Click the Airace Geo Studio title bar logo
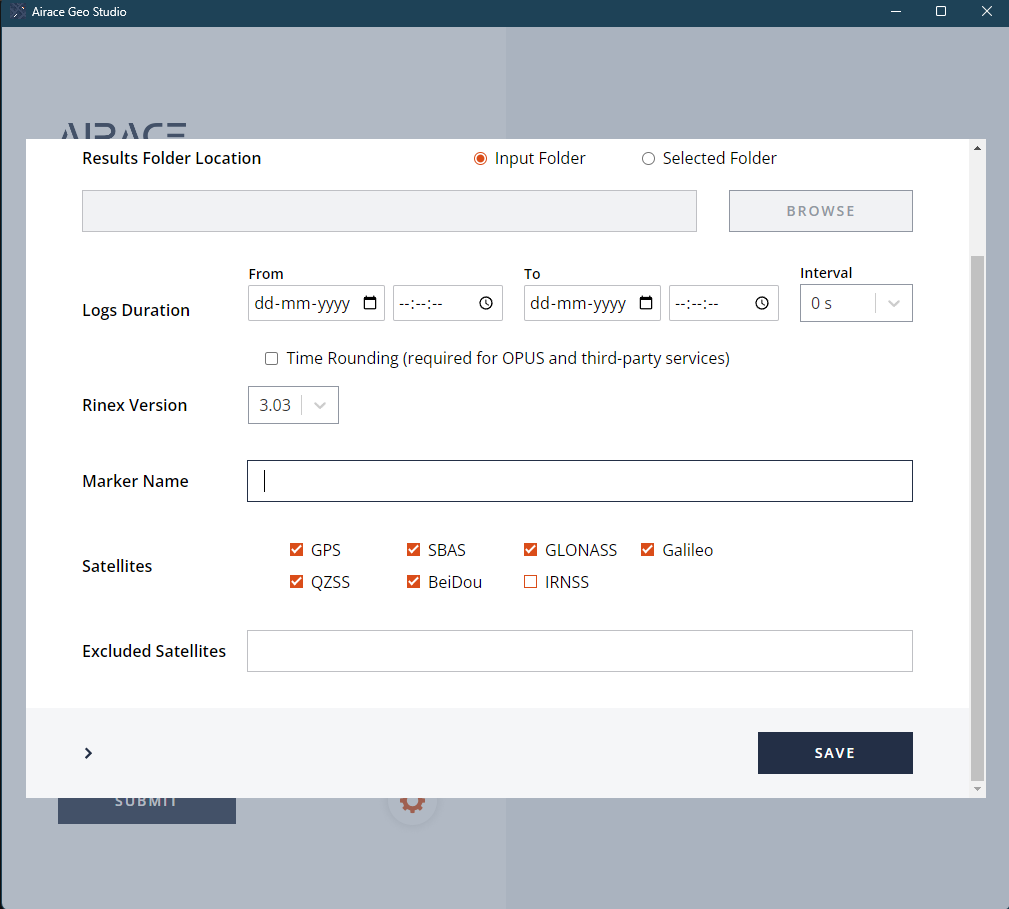The image size is (1009, 909). click(x=17, y=12)
